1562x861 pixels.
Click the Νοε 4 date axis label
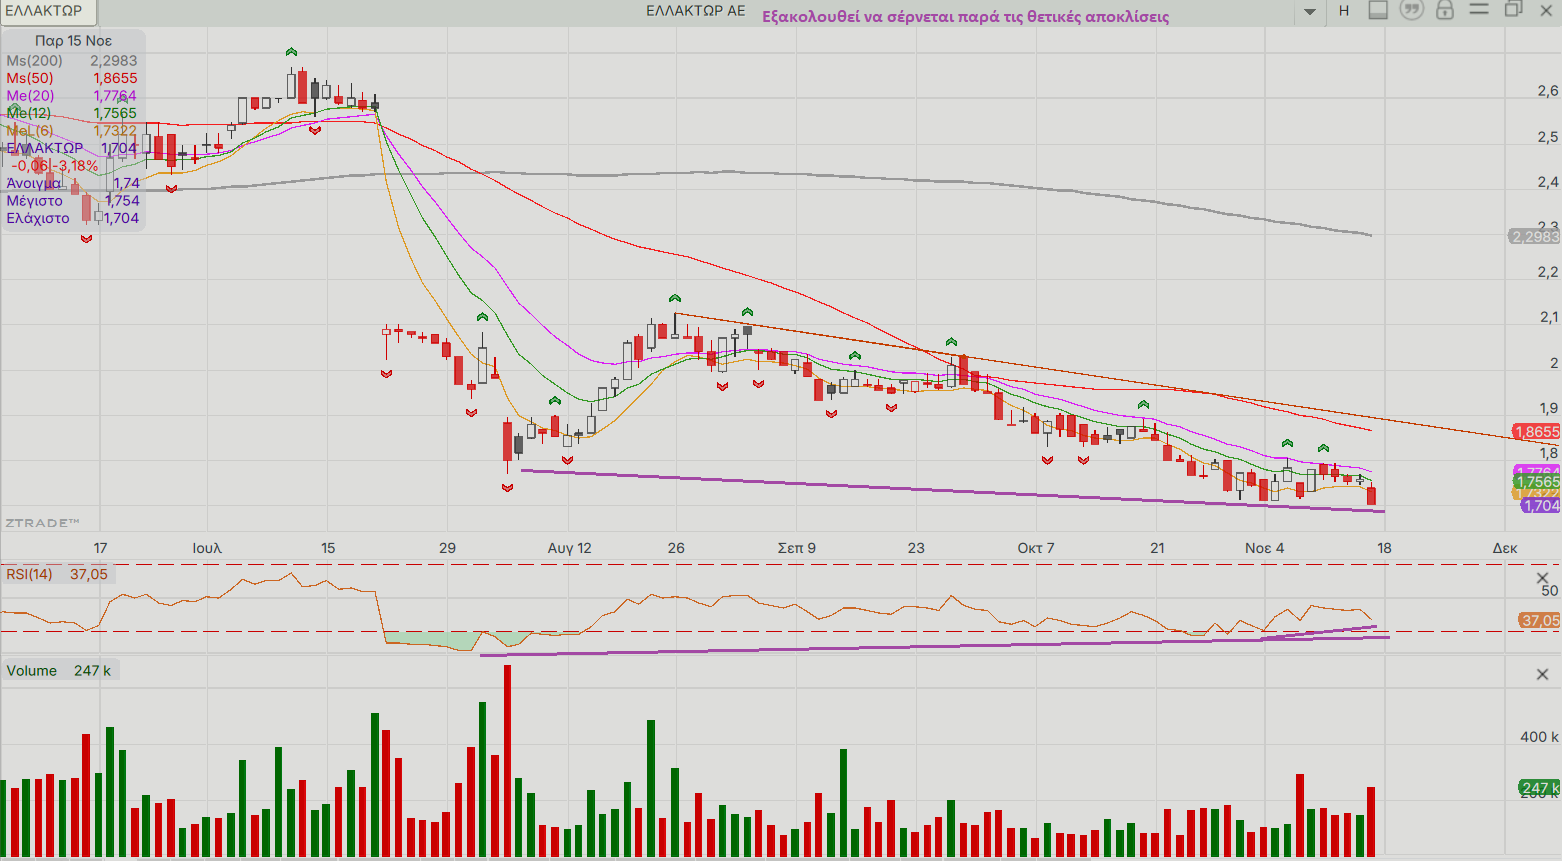point(1264,548)
